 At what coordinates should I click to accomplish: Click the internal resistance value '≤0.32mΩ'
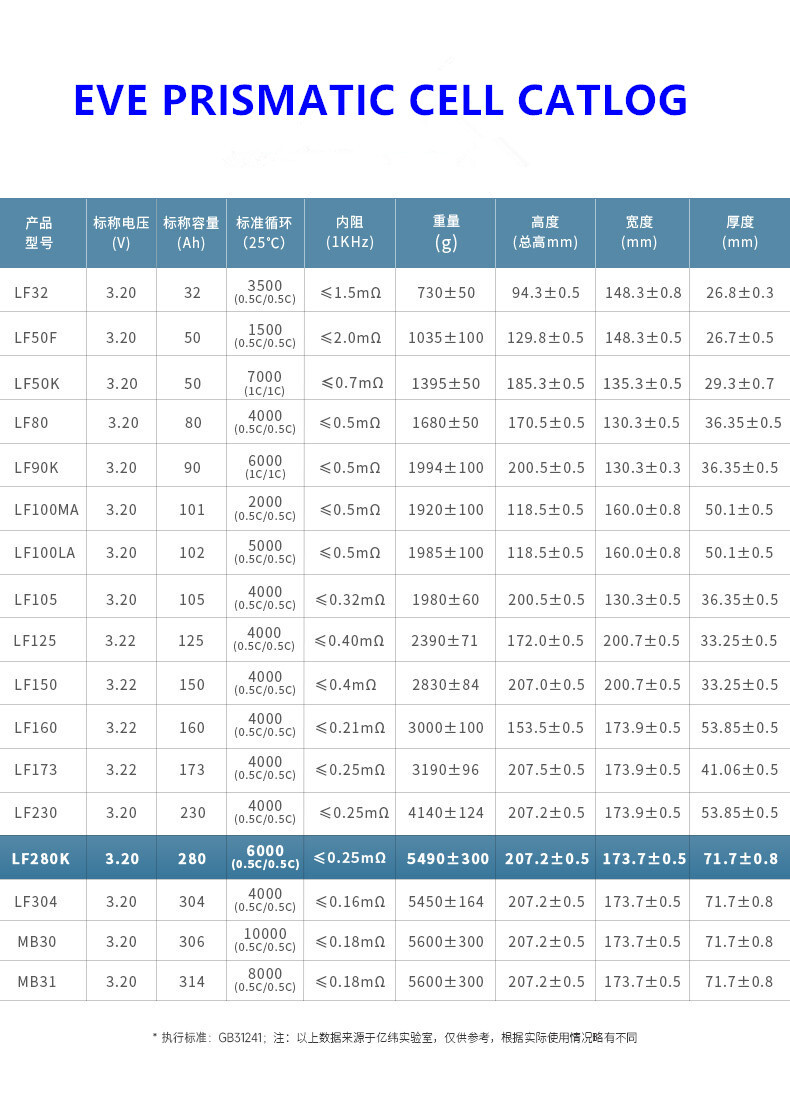pyautogui.click(x=350, y=599)
